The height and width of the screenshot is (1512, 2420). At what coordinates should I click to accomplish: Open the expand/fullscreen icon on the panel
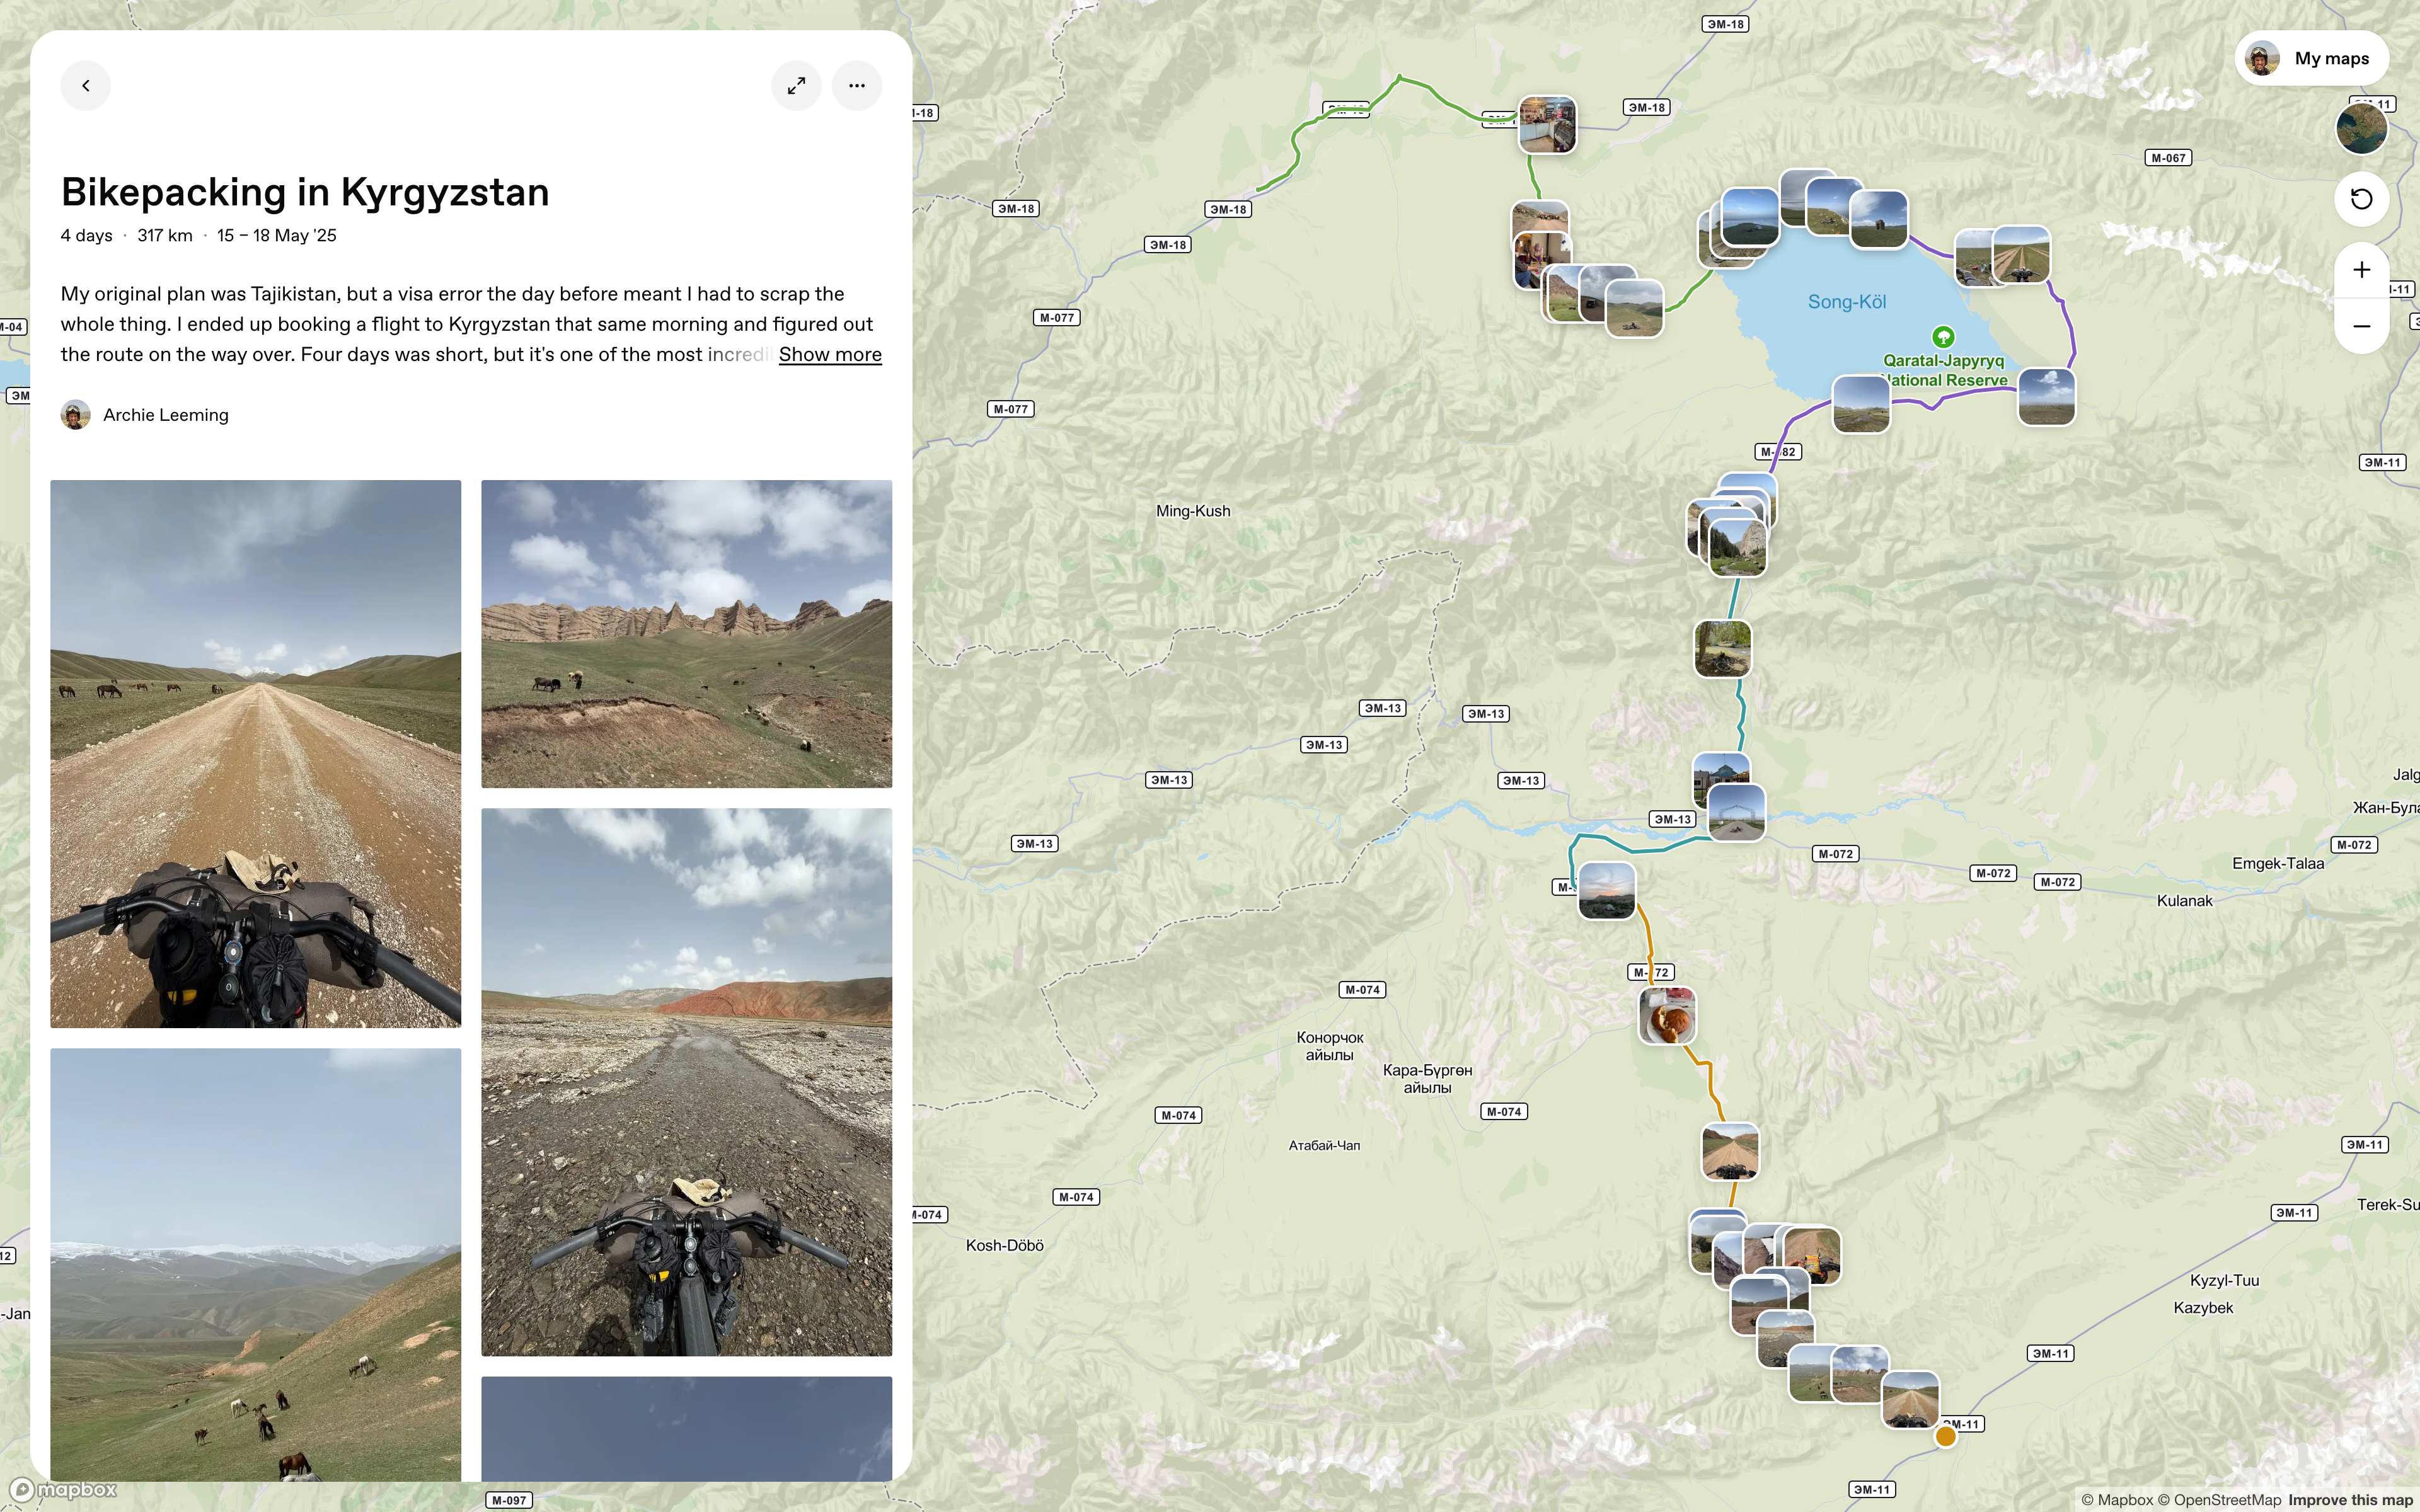click(796, 86)
